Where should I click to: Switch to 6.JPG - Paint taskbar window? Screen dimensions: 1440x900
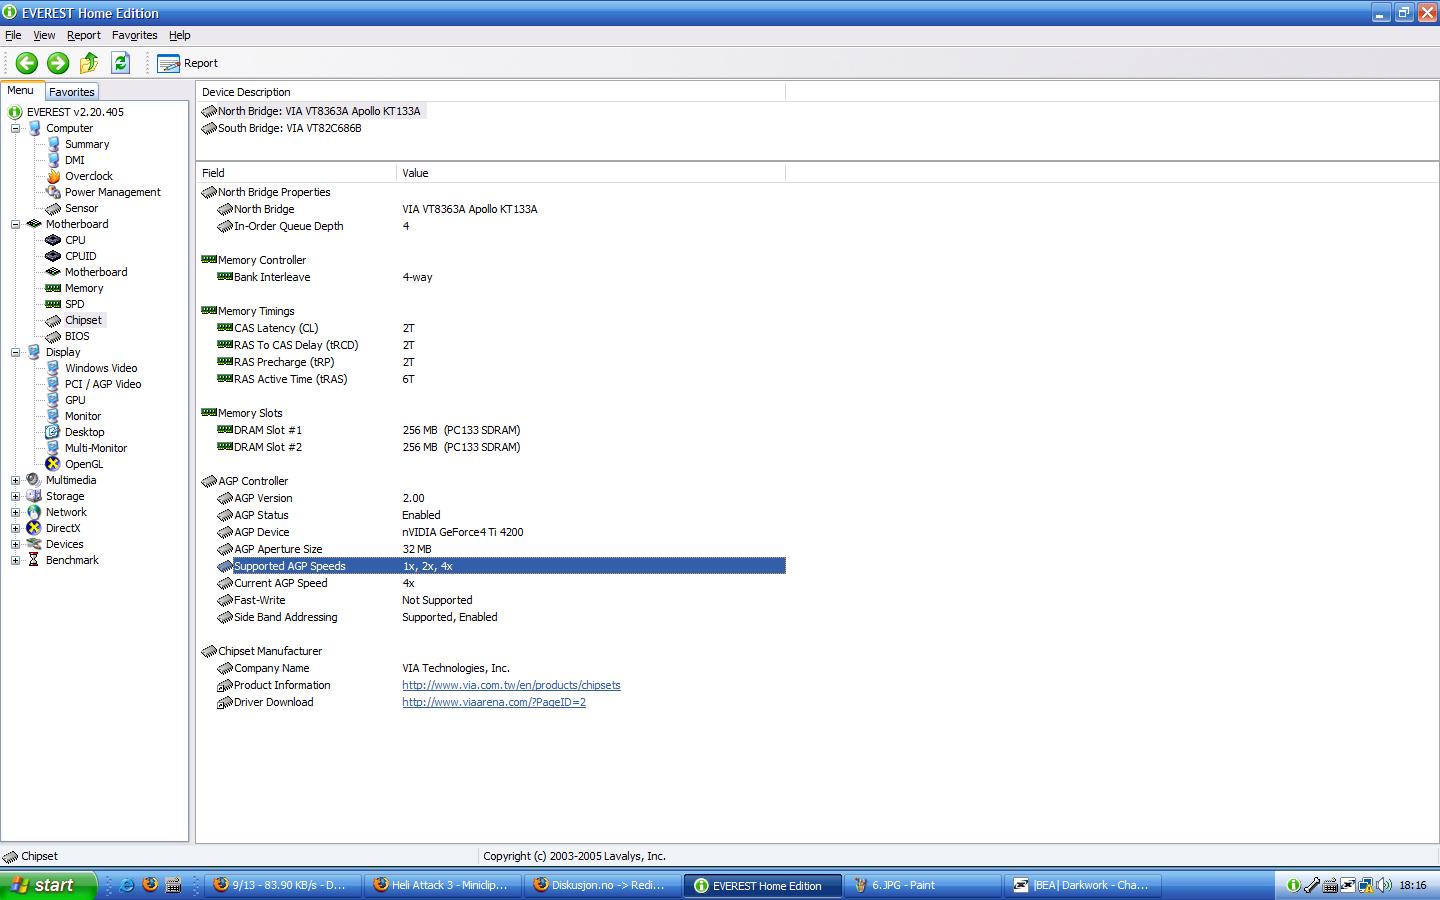click(x=922, y=885)
